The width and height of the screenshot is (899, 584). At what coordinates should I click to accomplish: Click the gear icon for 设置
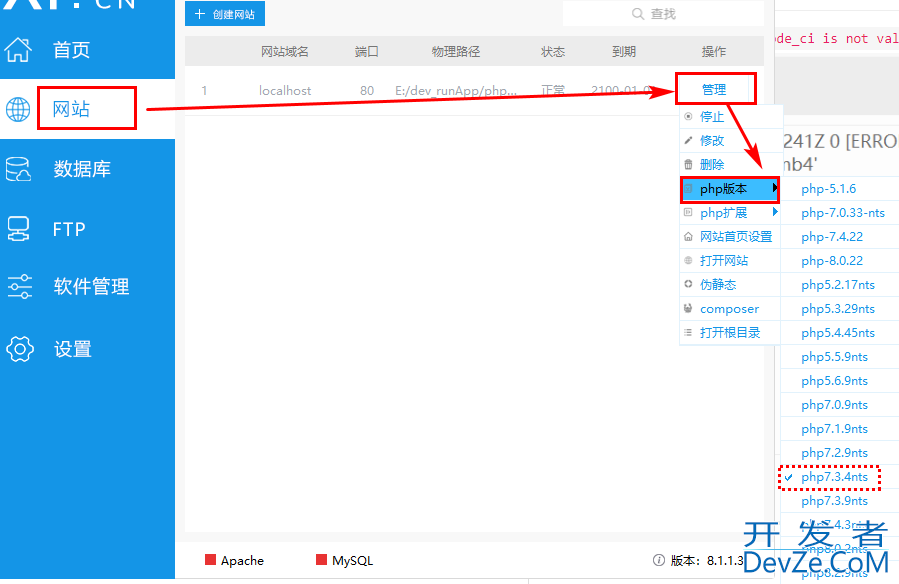pos(20,348)
